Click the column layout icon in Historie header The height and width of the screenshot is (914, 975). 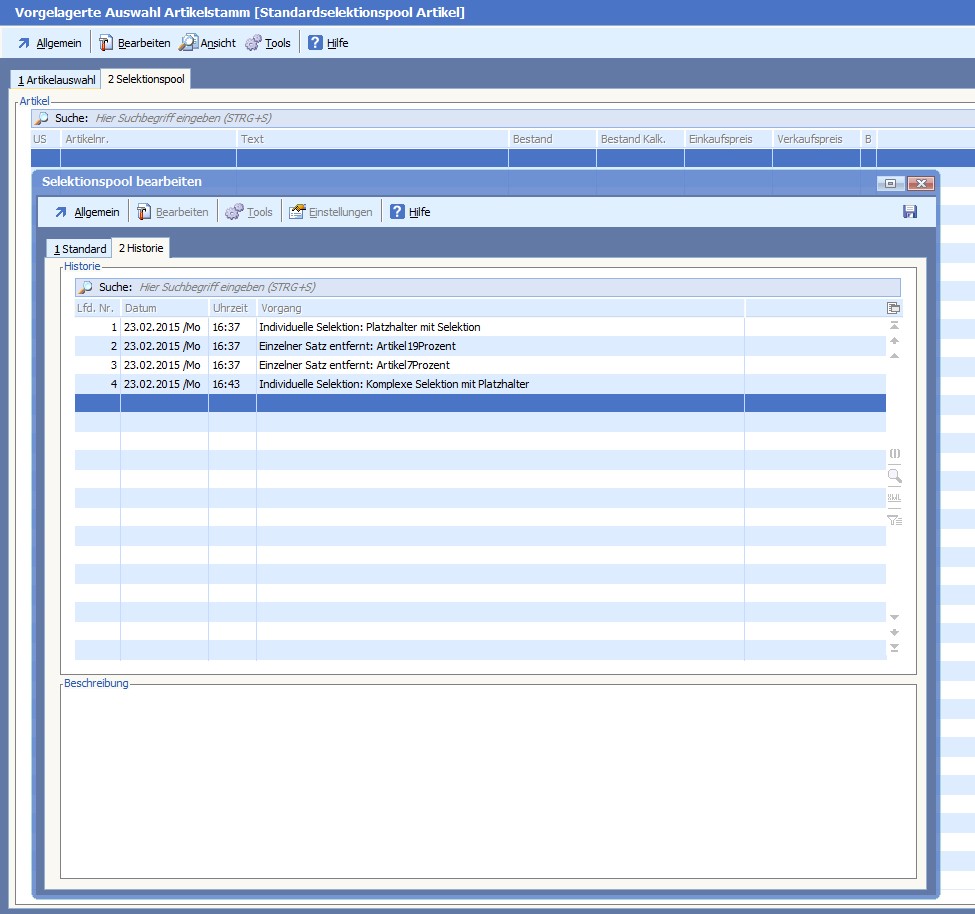click(x=894, y=308)
